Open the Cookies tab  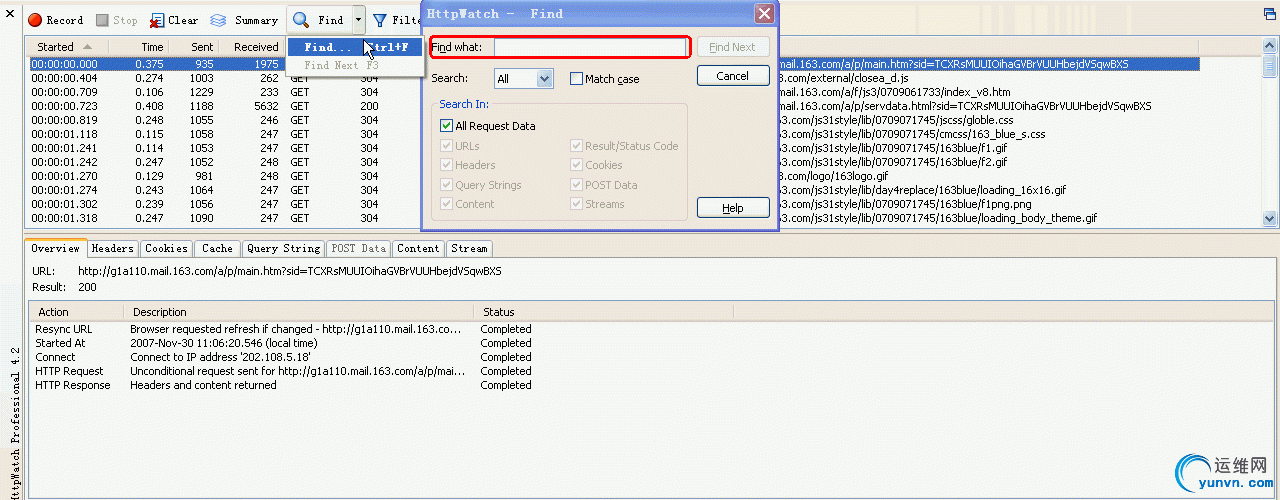coord(166,249)
